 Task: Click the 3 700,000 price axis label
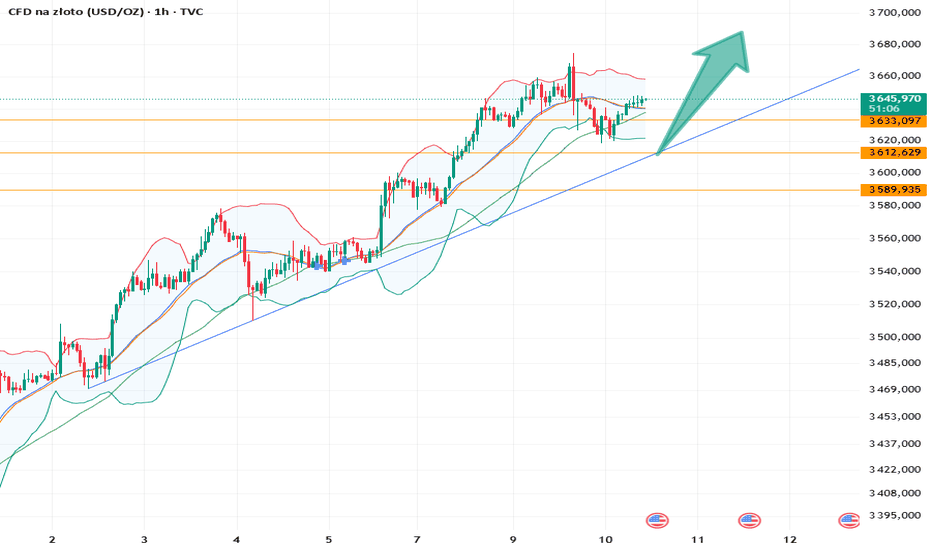click(x=895, y=12)
